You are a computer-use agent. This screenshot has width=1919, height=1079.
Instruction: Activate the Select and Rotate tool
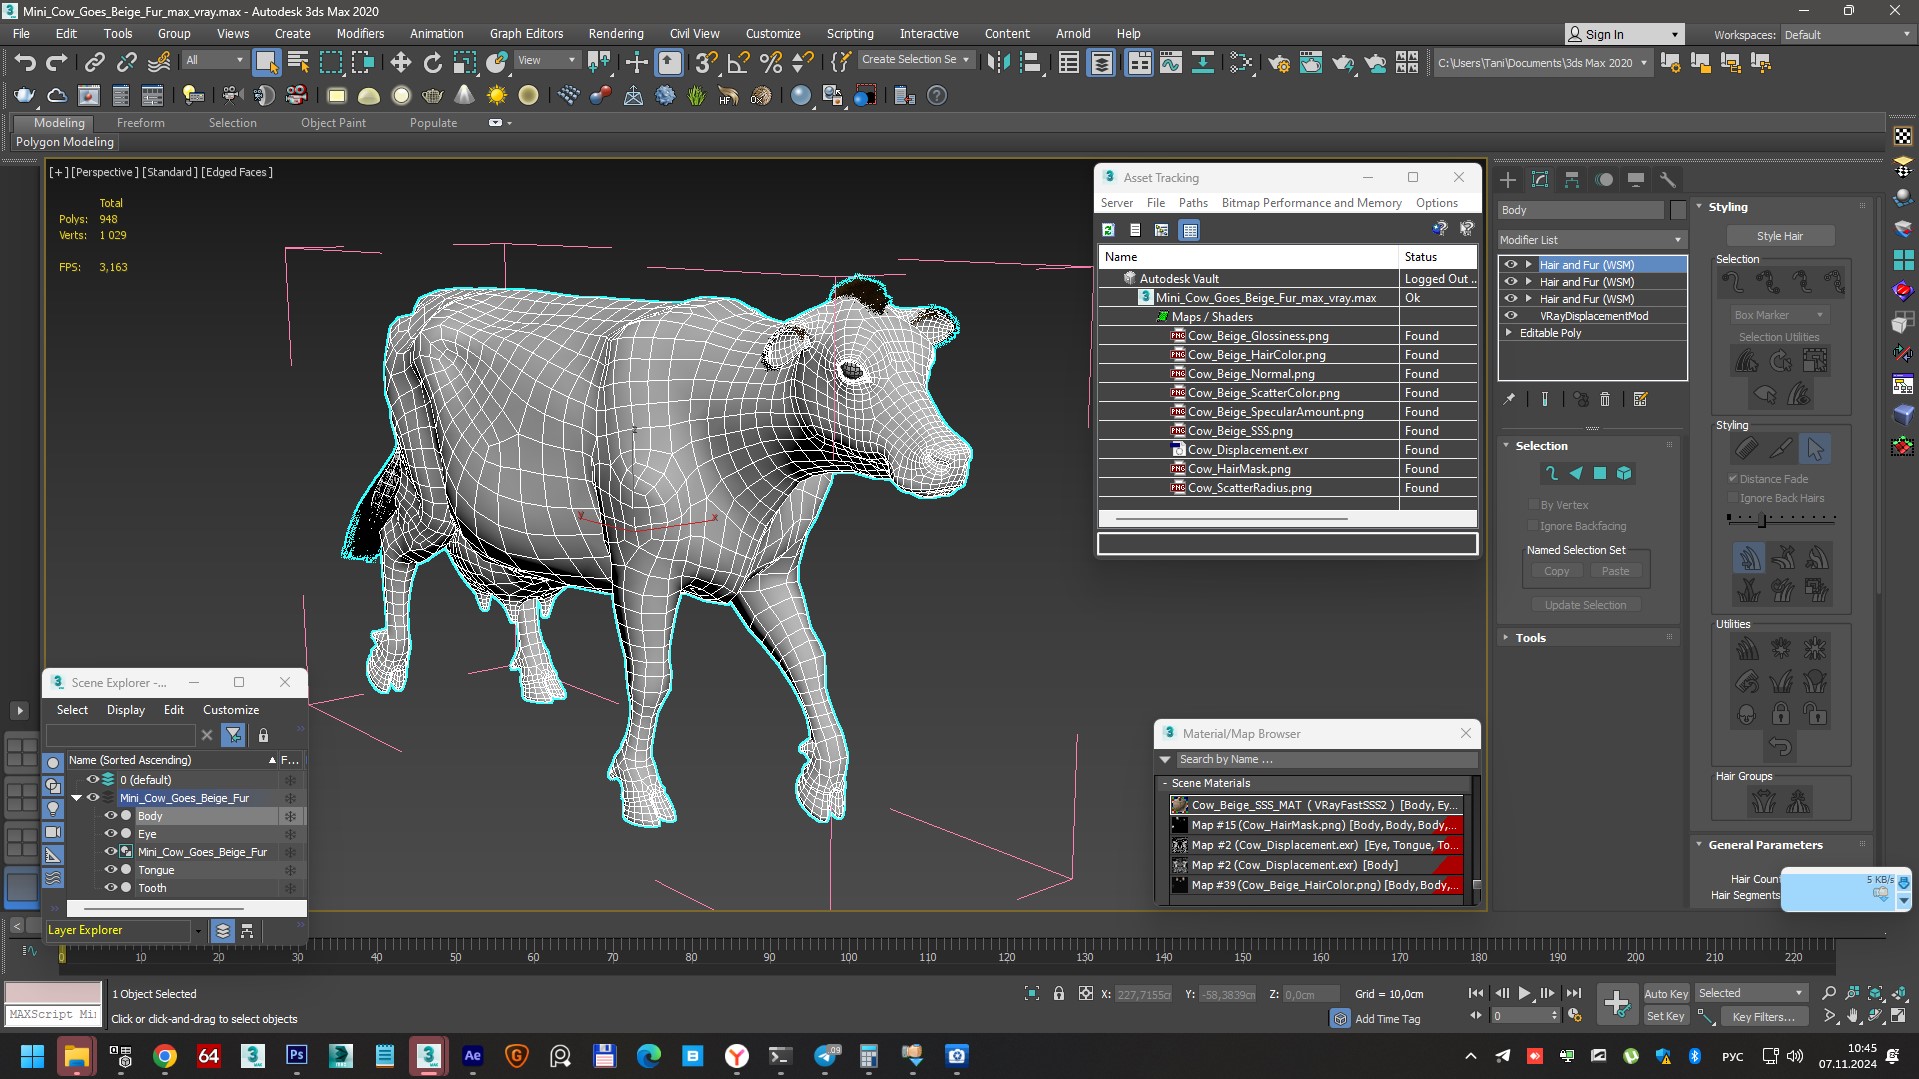point(432,62)
